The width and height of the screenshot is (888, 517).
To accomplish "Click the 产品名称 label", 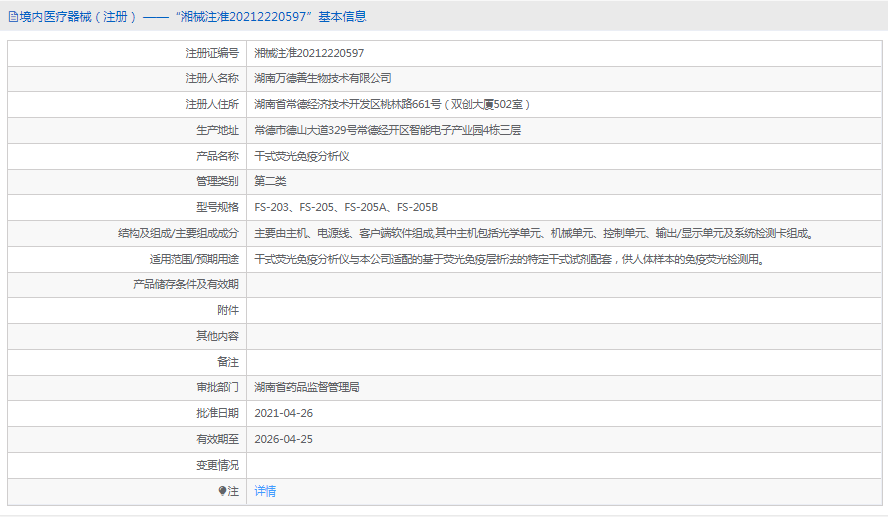I will click(217, 156).
